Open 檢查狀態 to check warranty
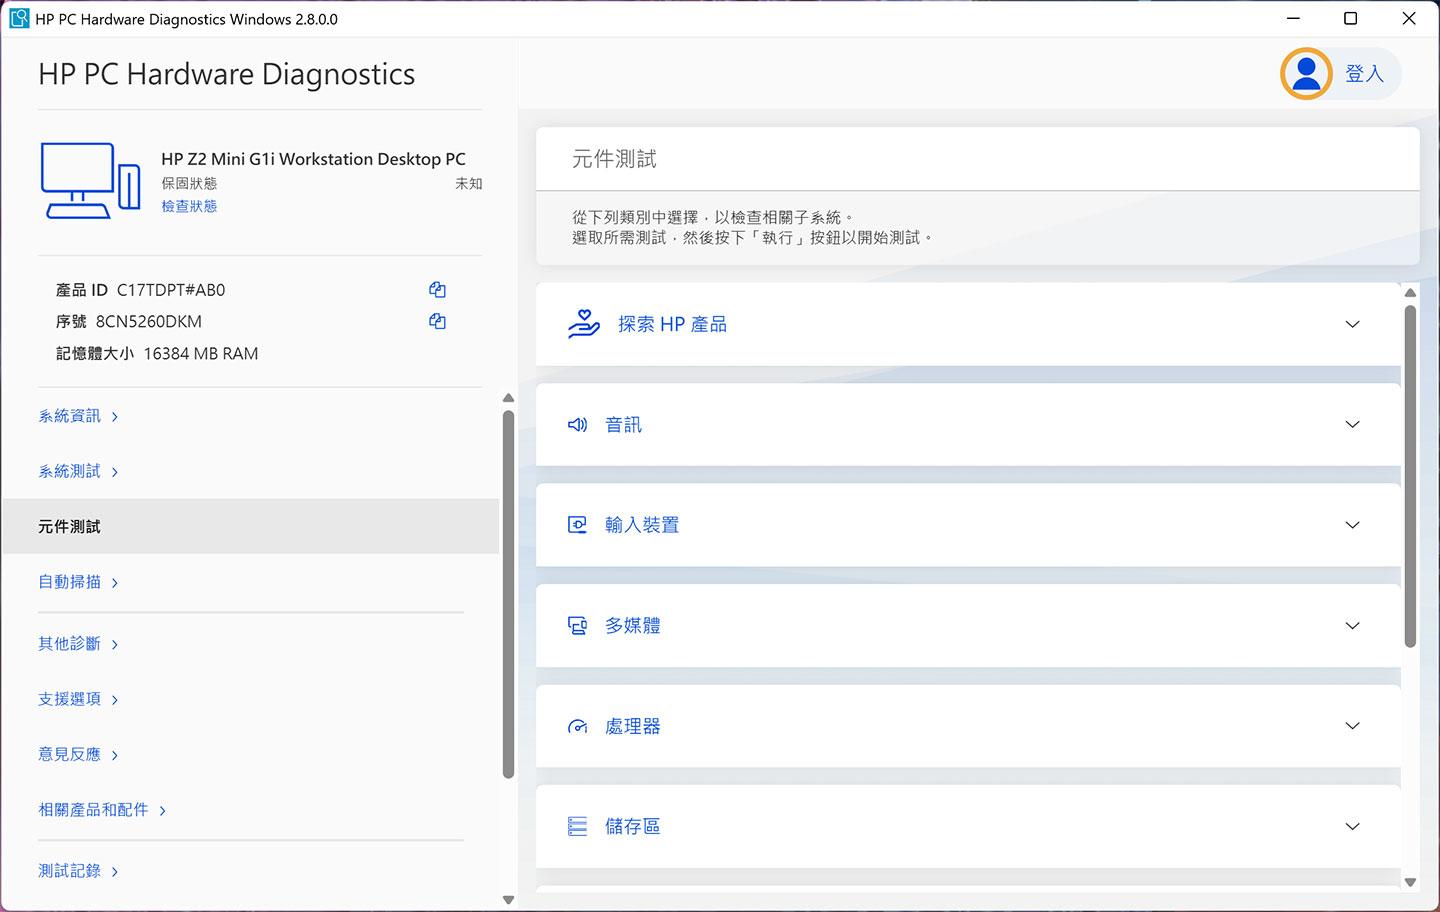The width and height of the screenshot is (1440, 912). (x=188, y=206)
